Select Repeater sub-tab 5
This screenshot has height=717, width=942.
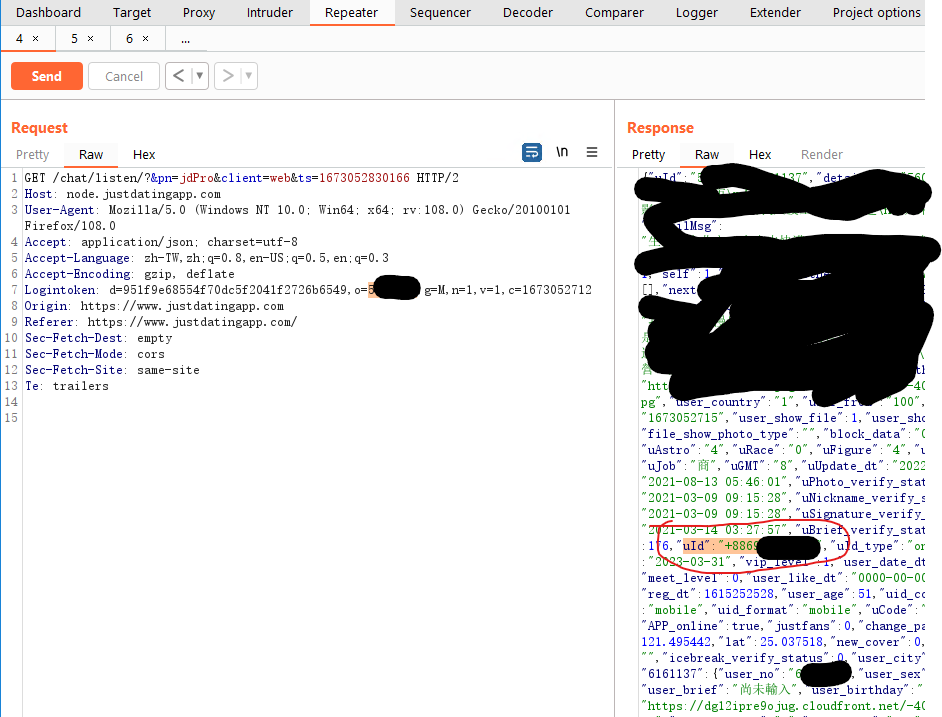[74, 38]
